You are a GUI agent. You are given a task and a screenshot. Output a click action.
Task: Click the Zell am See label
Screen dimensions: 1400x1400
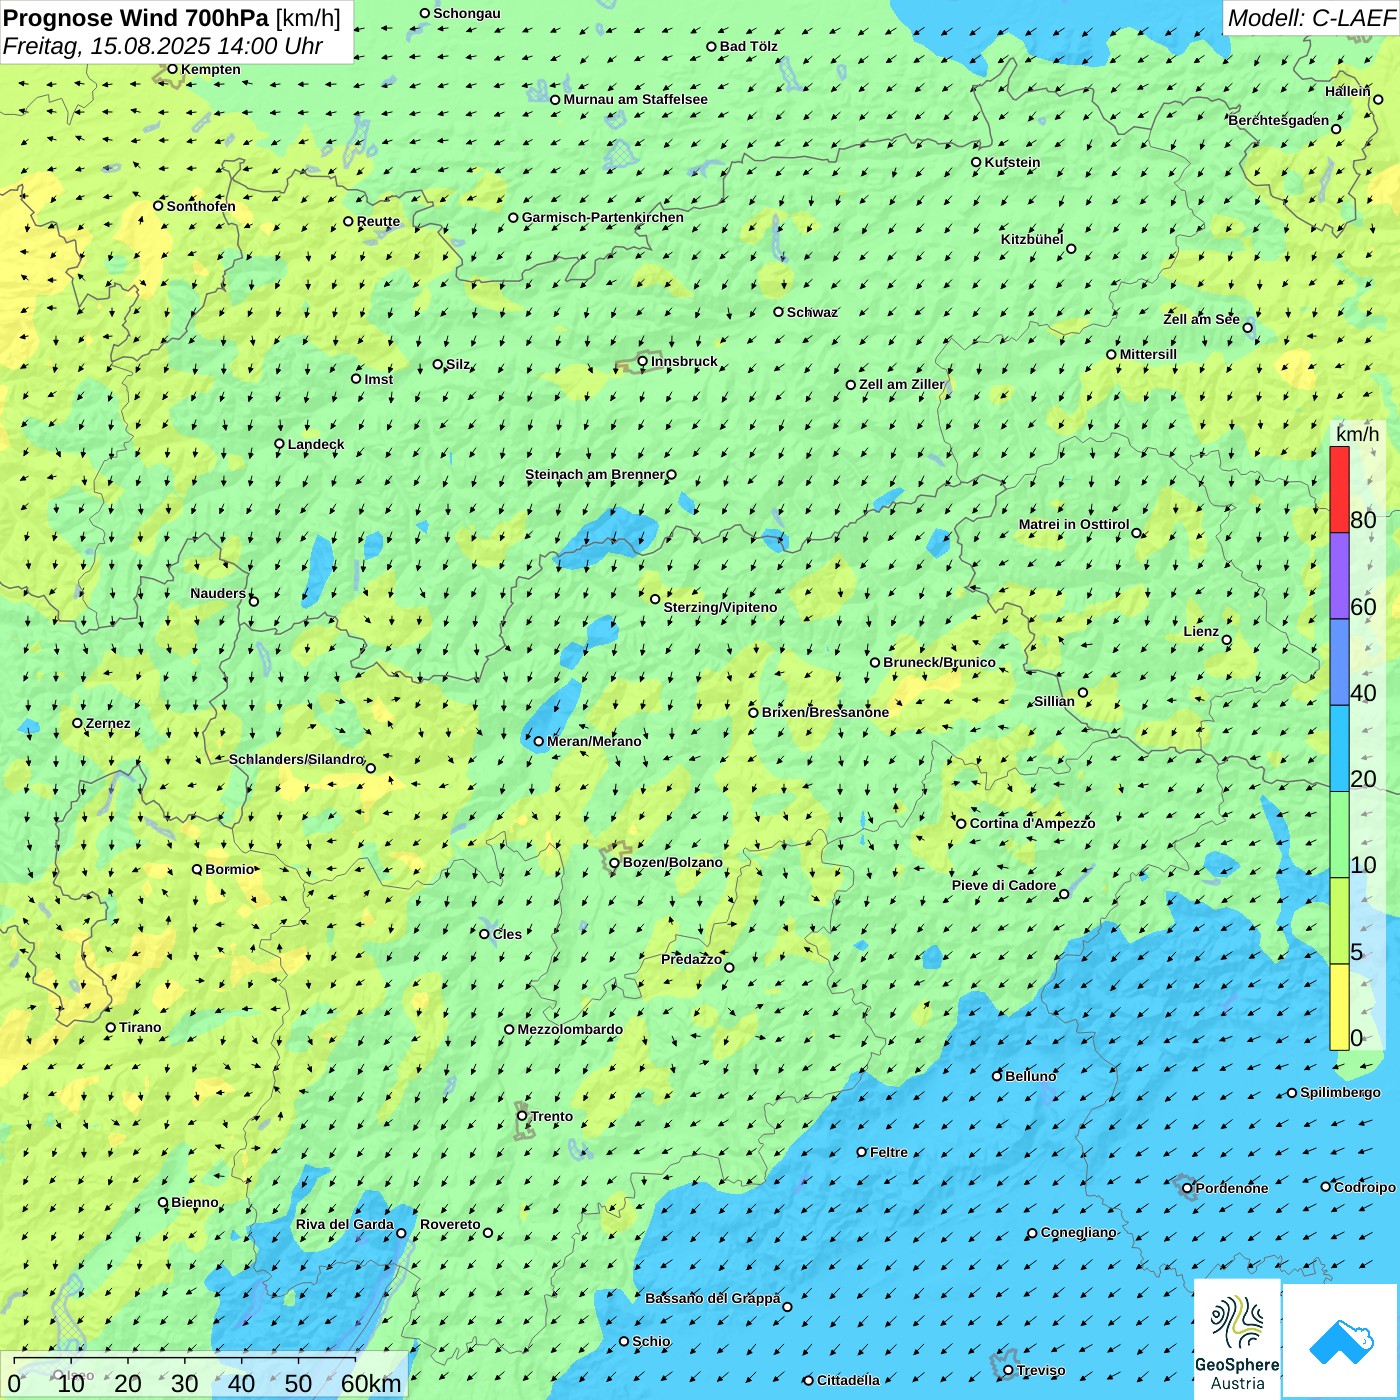coord(1201,319)
